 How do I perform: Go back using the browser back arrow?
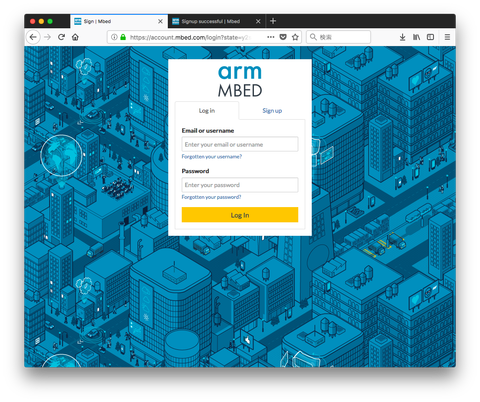tap(33, 37)
